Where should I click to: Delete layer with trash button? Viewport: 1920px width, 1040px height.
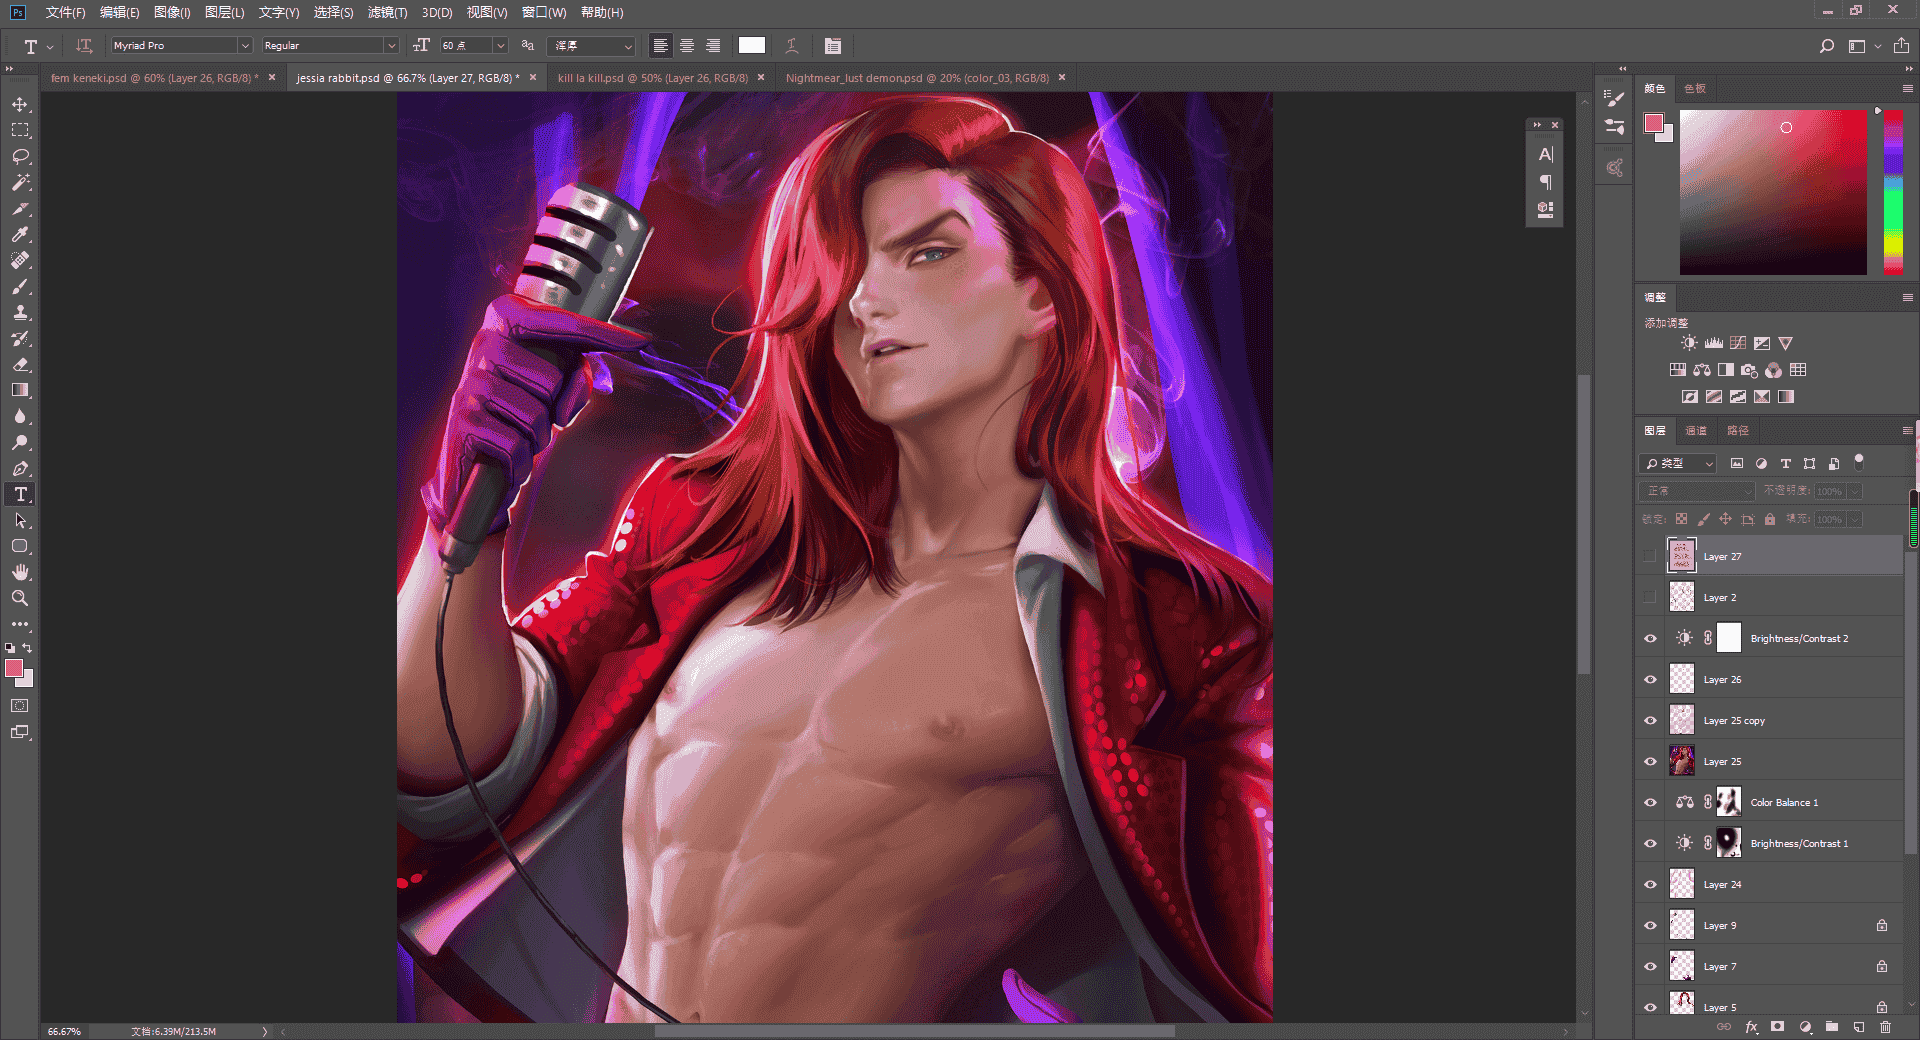(x=1885, y=1027)
